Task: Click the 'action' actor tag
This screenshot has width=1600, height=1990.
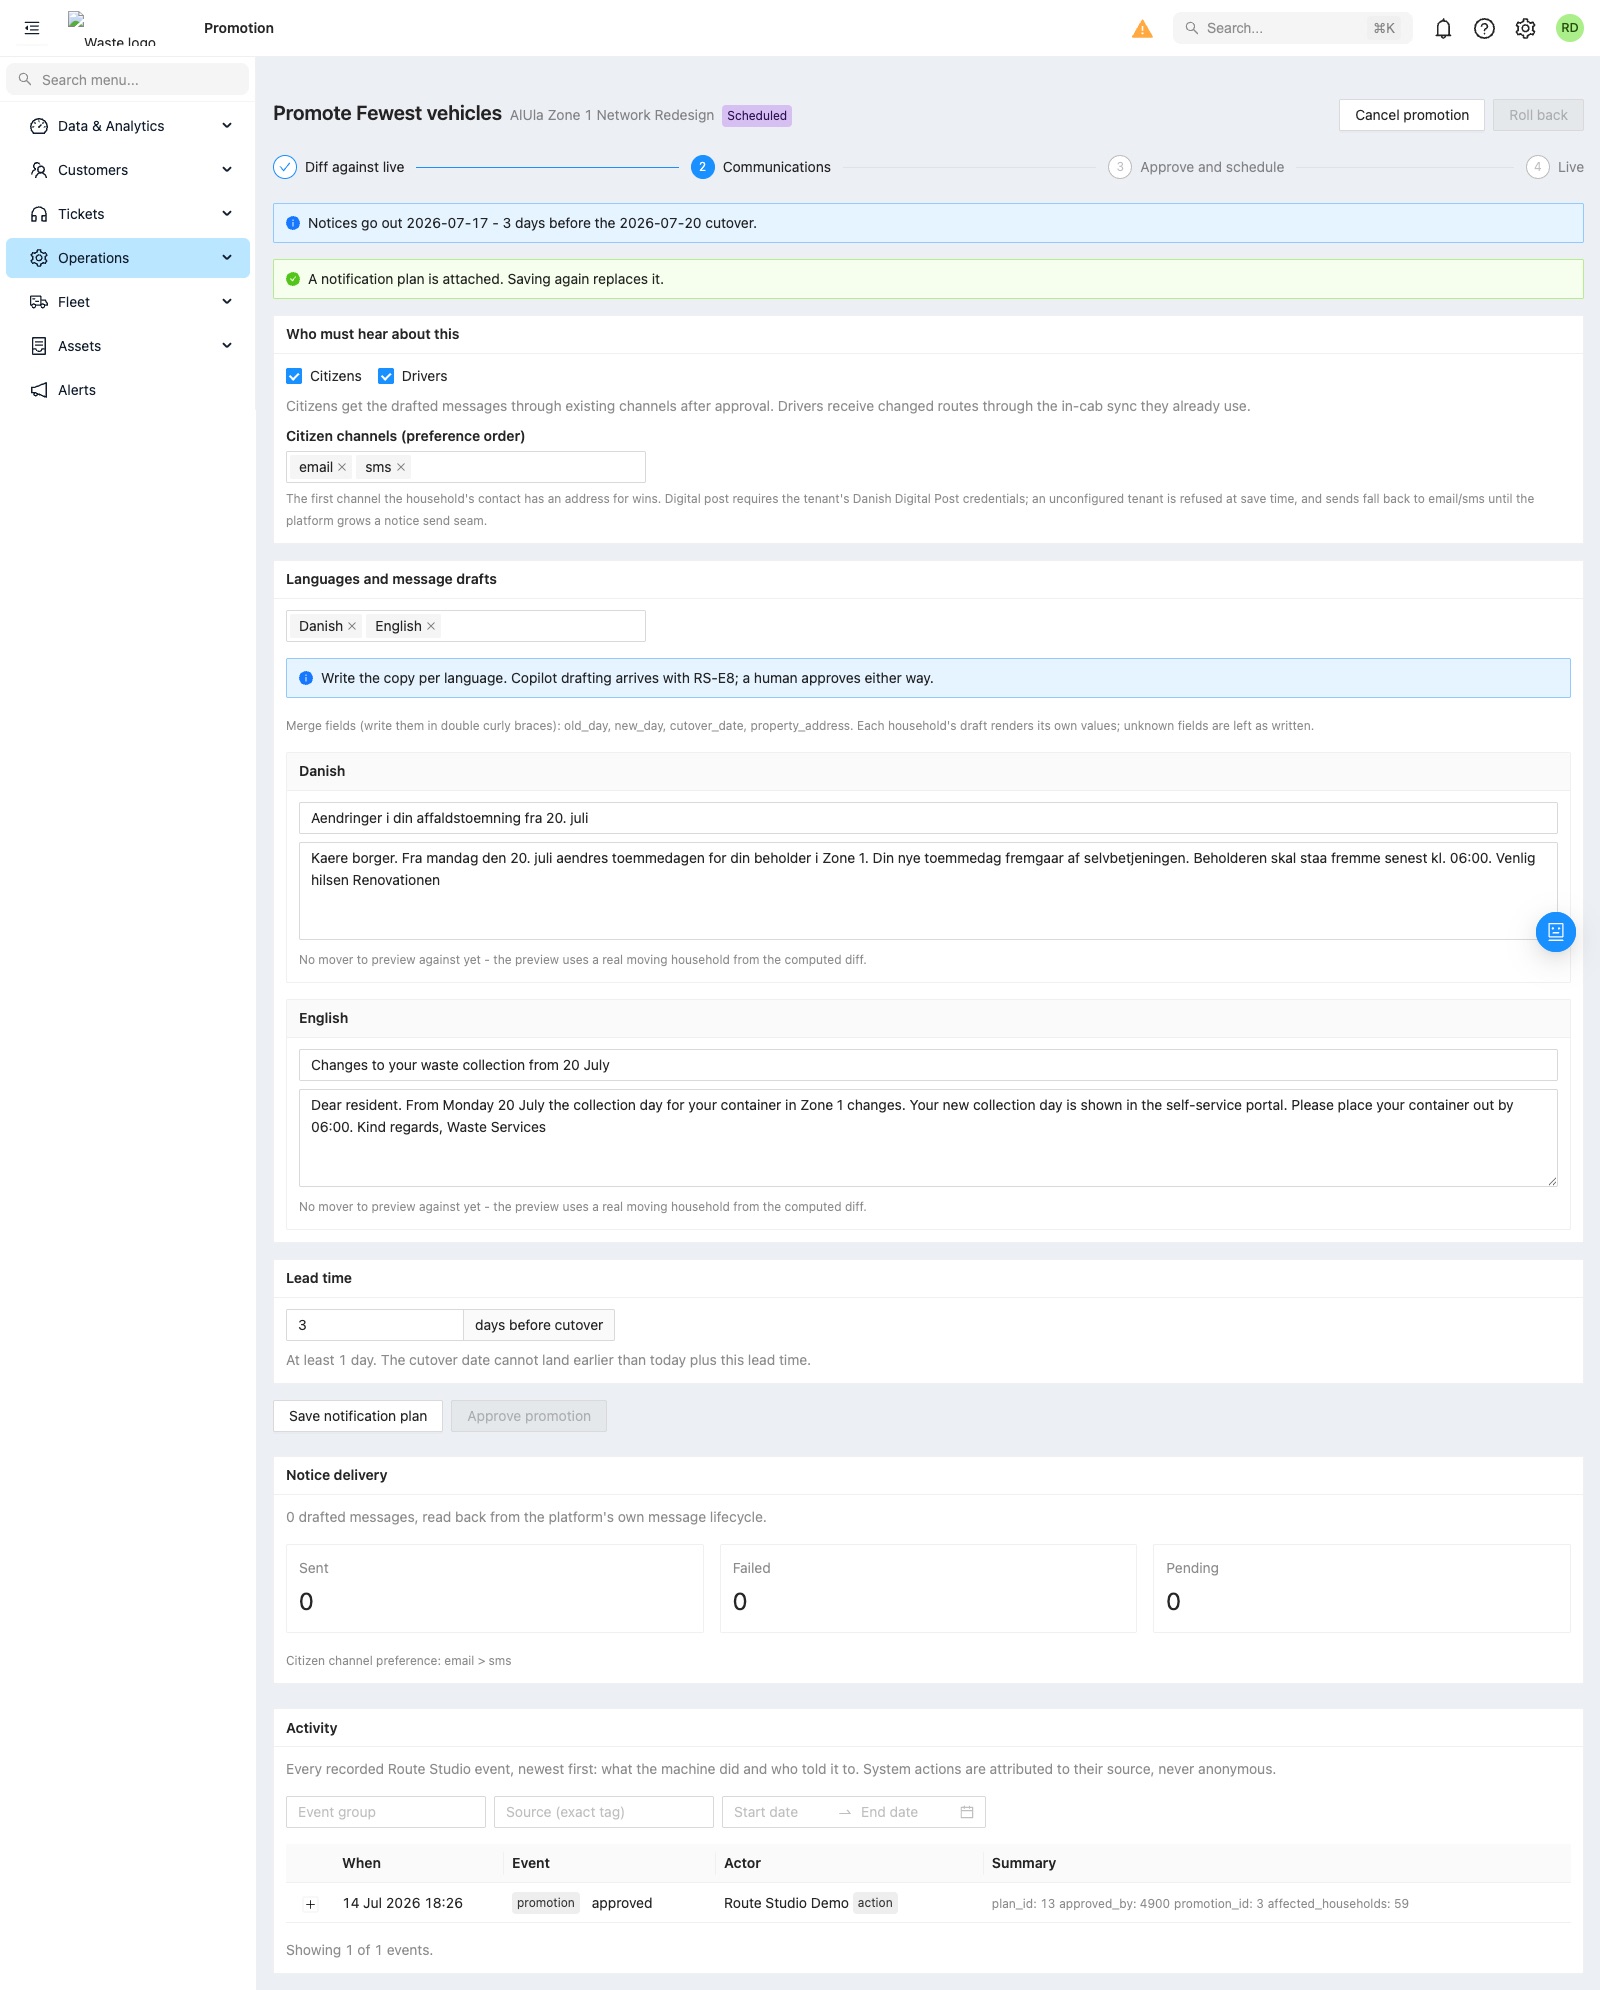Action: [875, 1903]
